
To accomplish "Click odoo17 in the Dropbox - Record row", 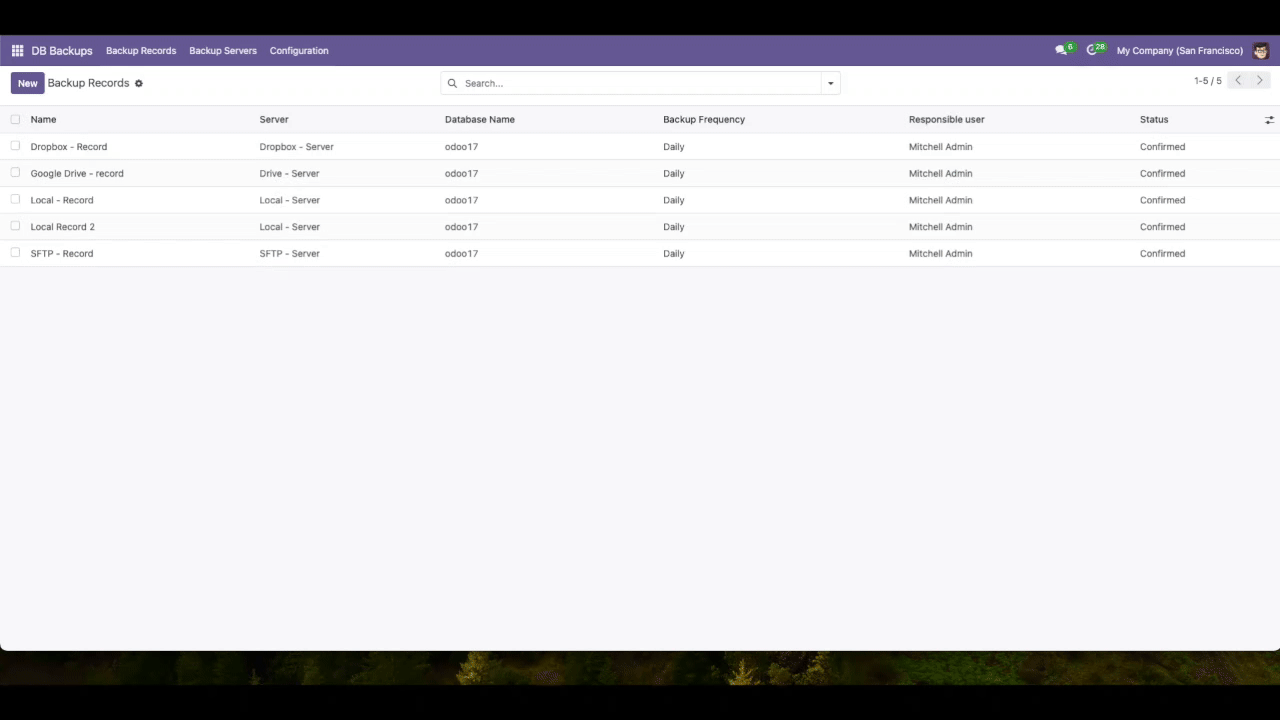I will coord(462,147).
